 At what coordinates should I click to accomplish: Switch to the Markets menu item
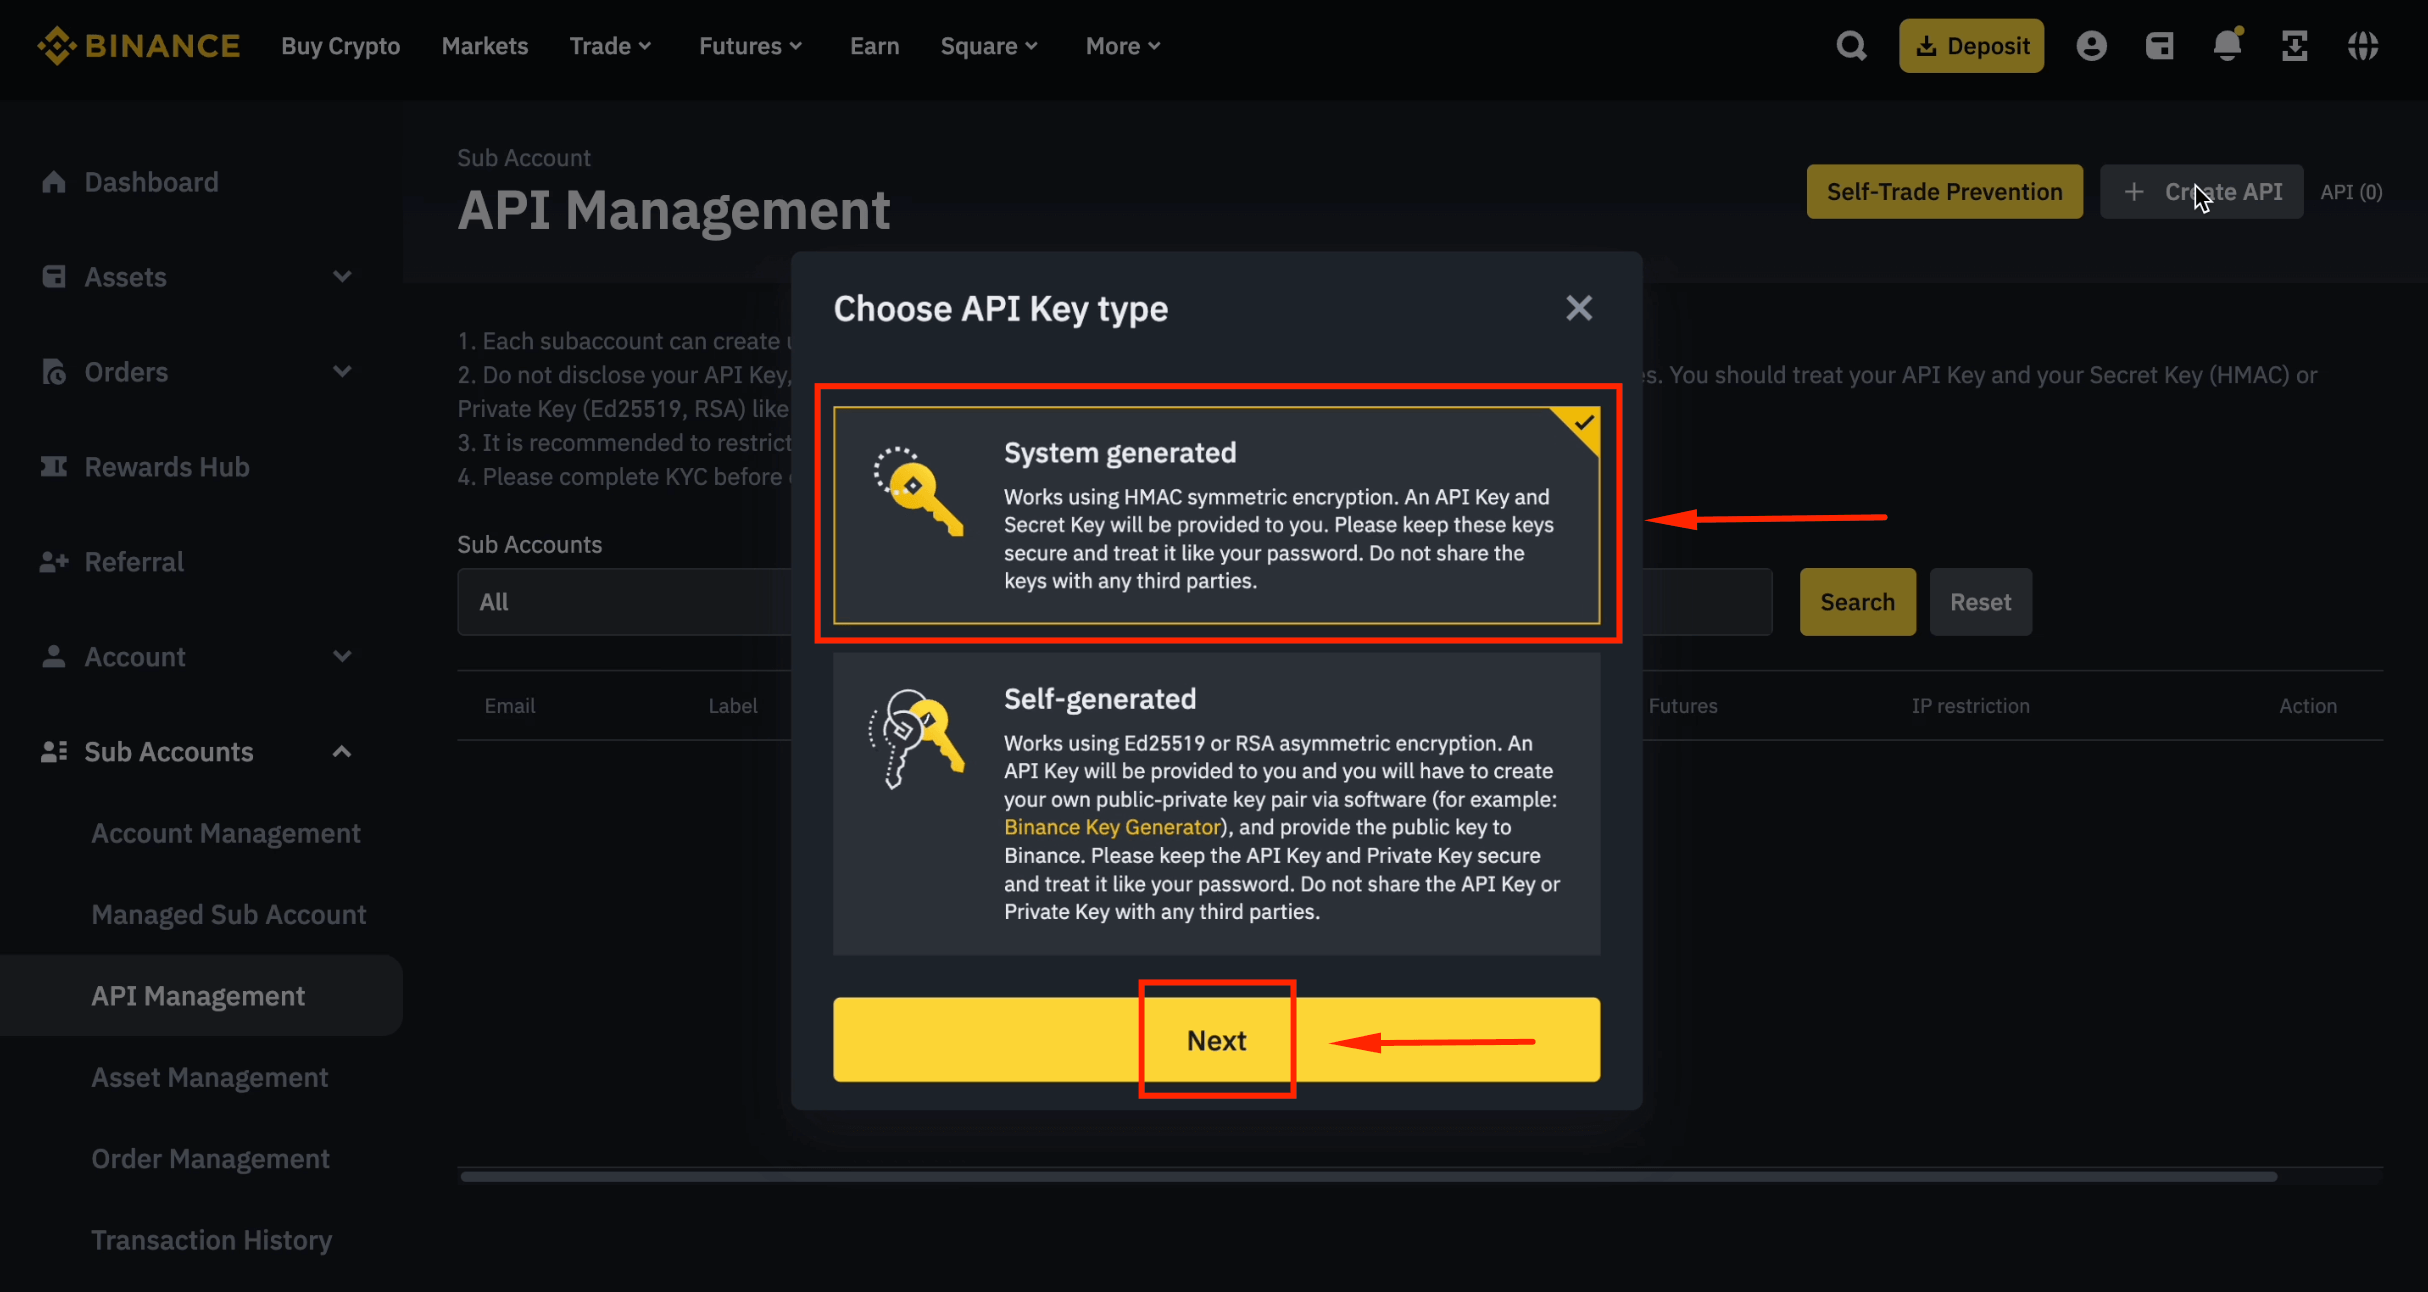484,45
